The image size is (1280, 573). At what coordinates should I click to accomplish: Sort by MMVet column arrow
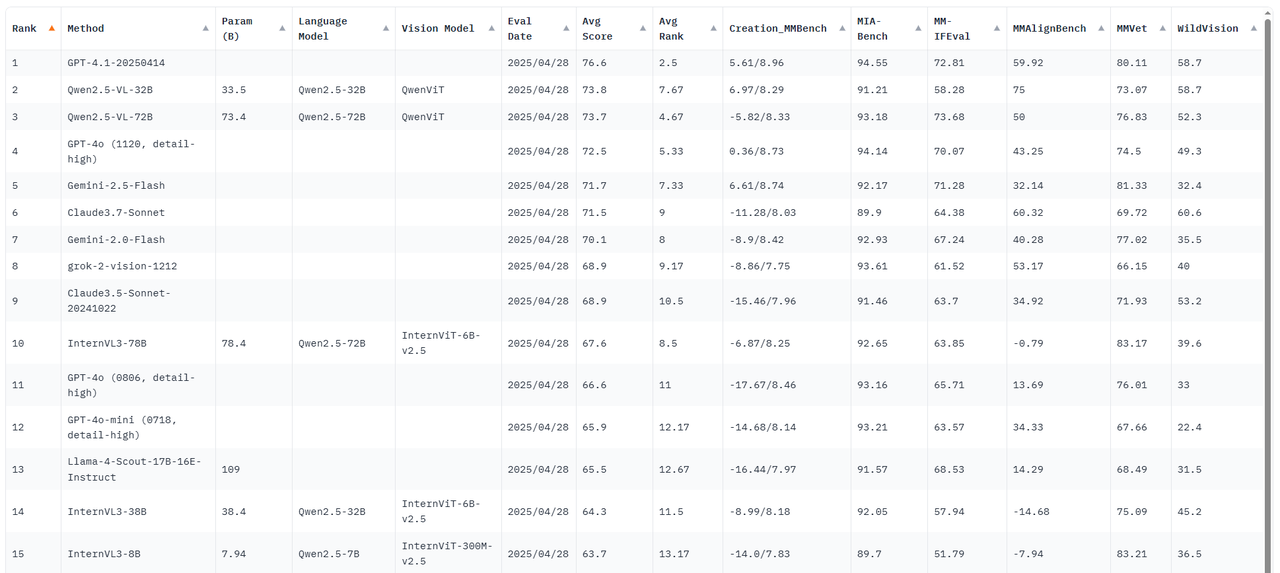click(1162, 28)
